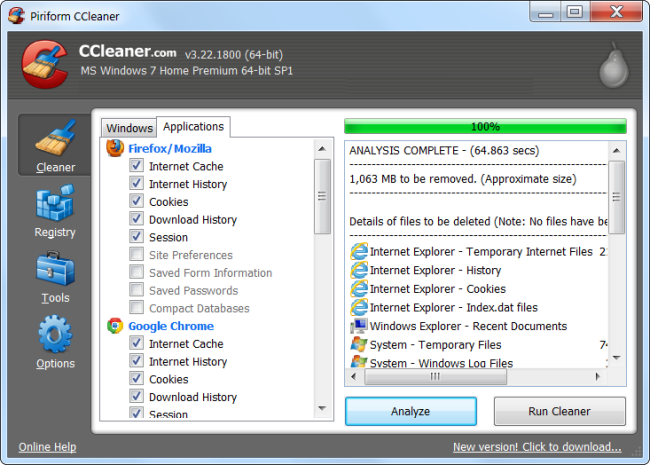Image resolution: width=650 pixels, height=465 pixels.
Task: Click the Firefox Saved Passwords label
Action: click(x=194, y=291)
